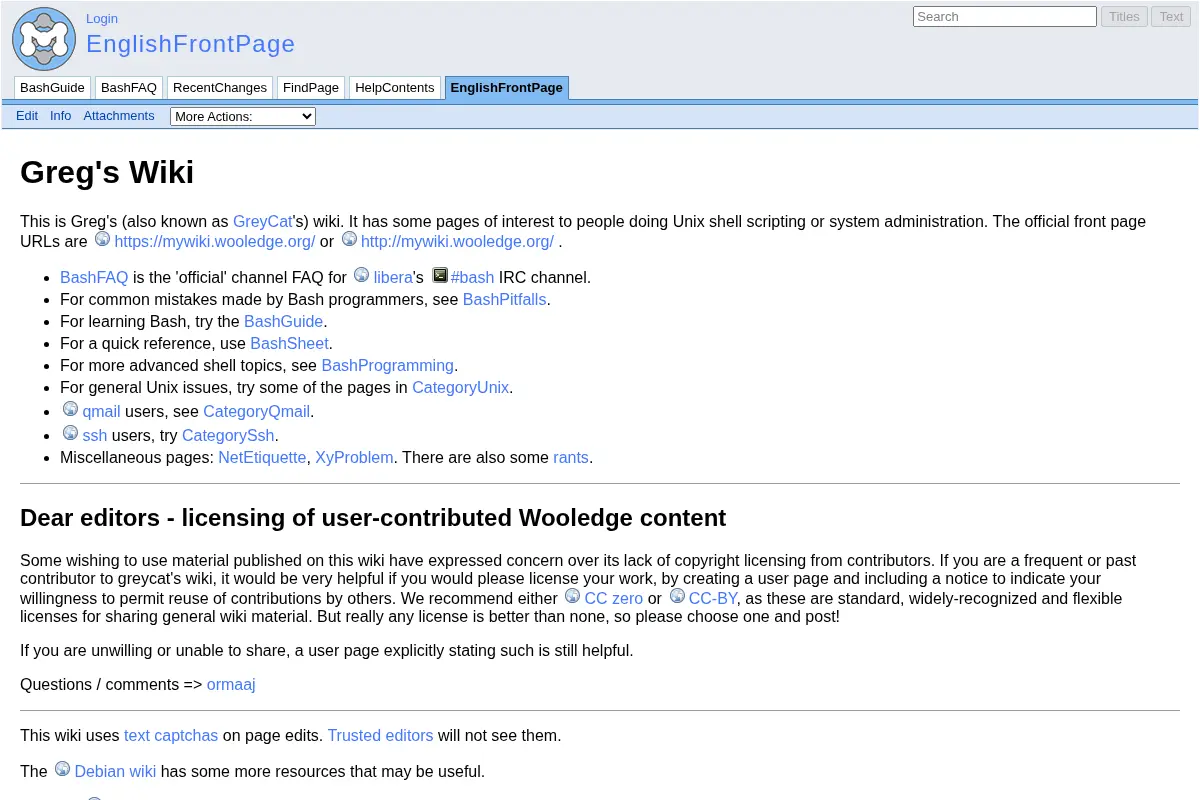The width and height of the screenshot is (1200, 800).
Task: Click the IRC terminal icon before #bash
Action: click(x=440, y=275)
